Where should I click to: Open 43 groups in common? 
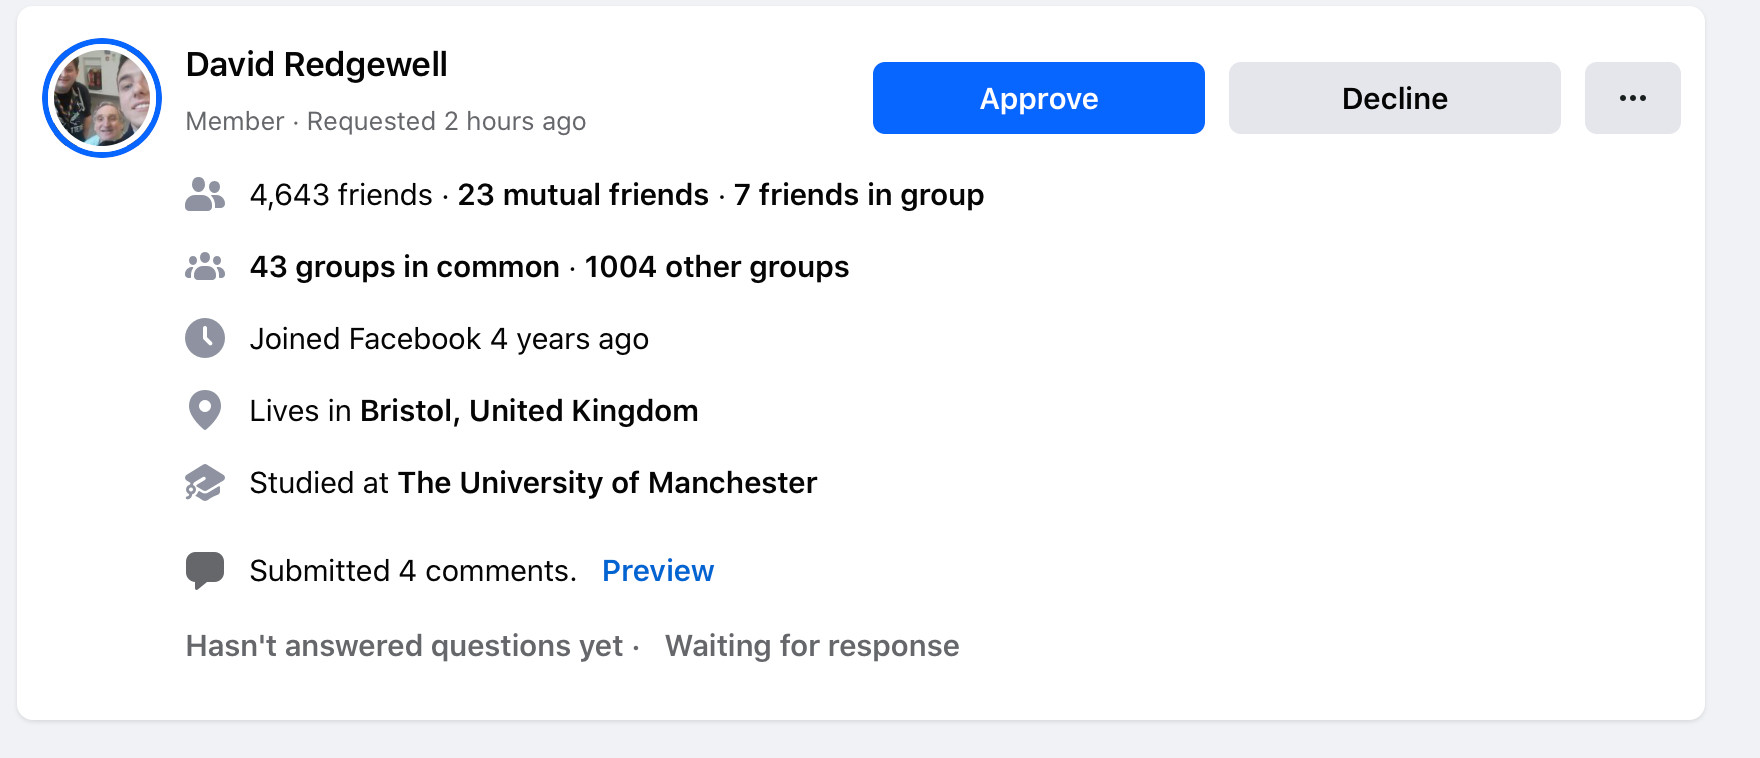[404, 267]
